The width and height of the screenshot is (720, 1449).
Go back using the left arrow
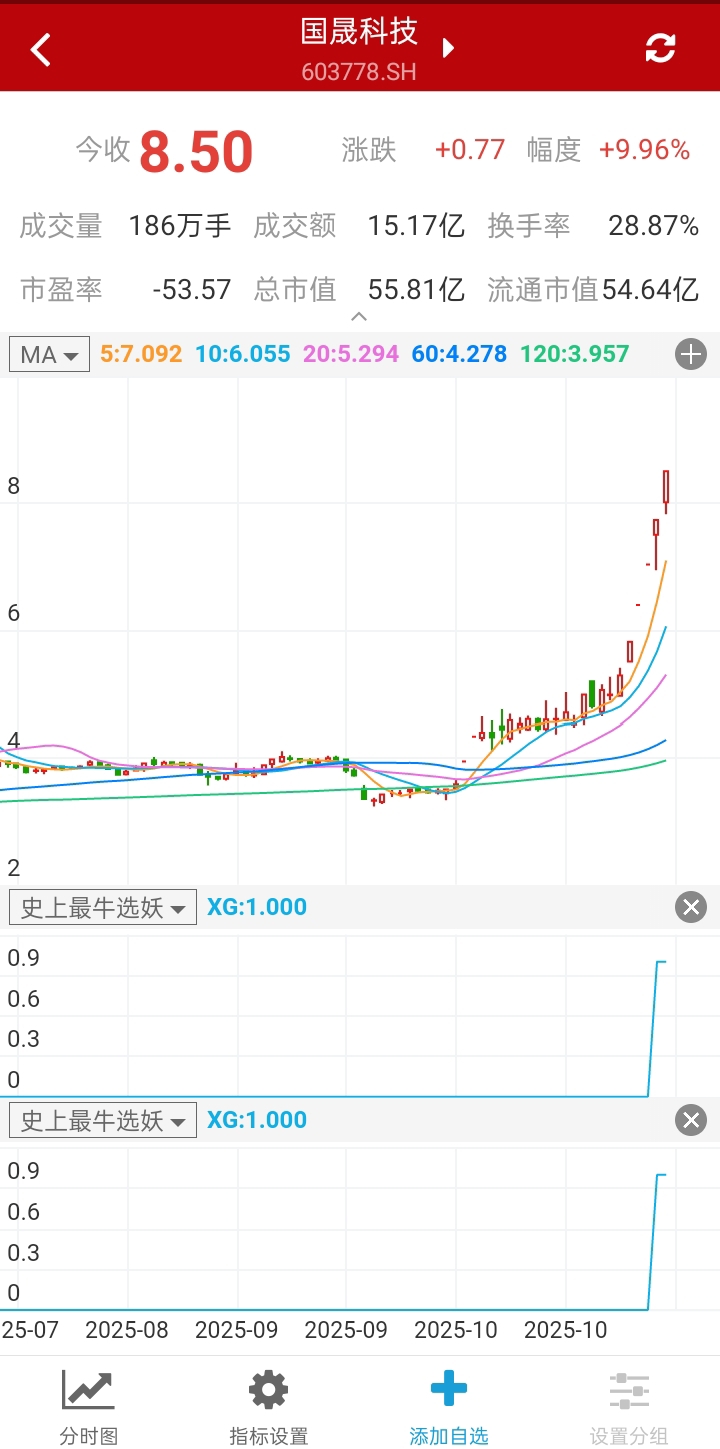(x=40, y=48)
